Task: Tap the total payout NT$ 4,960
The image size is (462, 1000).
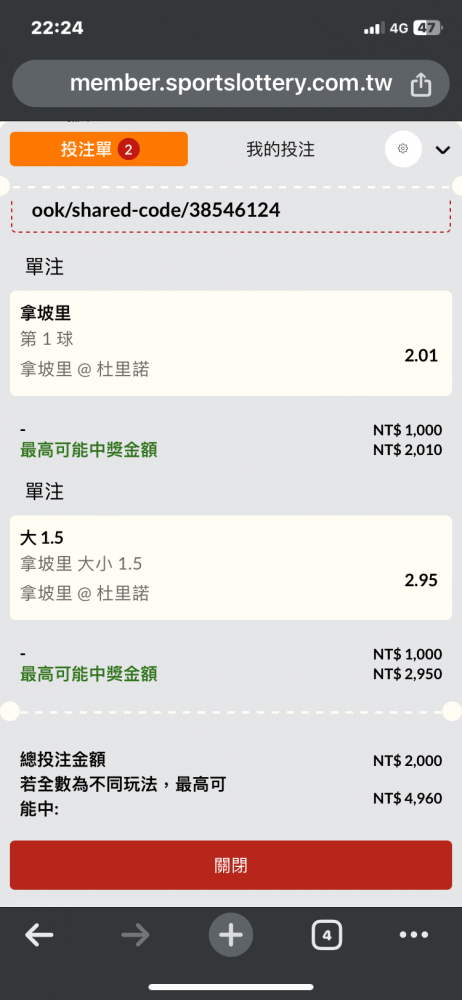Action: (x=408, y=797)
